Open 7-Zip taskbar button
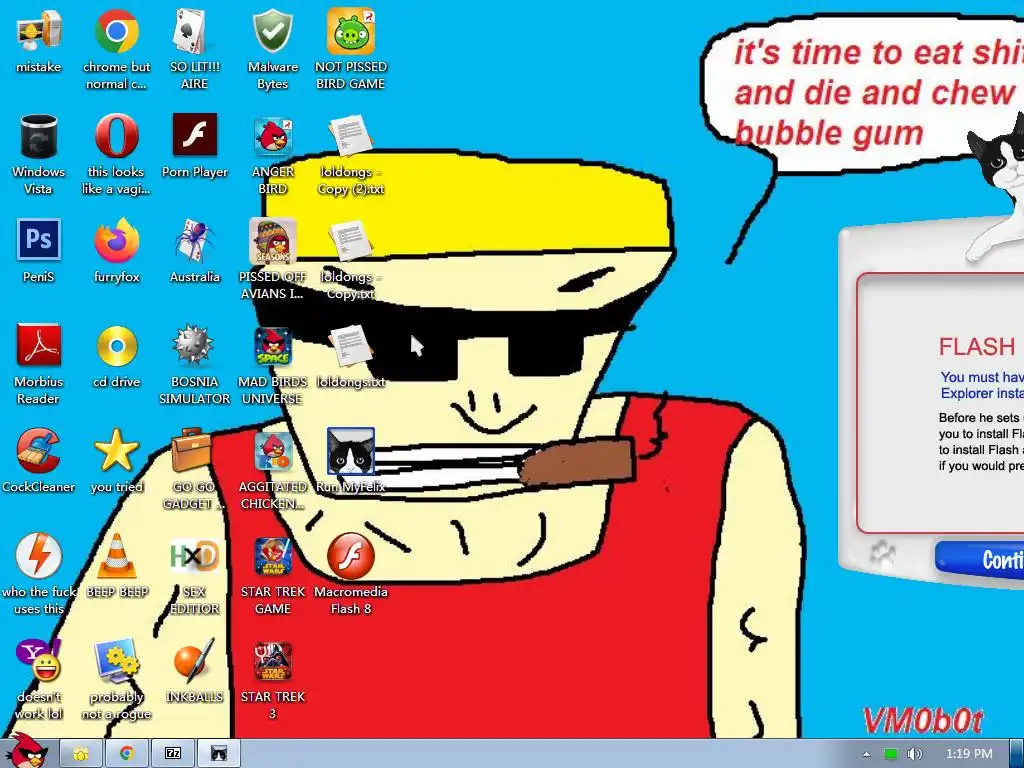This screenshot has height=768, width=1024. (173, 754)
